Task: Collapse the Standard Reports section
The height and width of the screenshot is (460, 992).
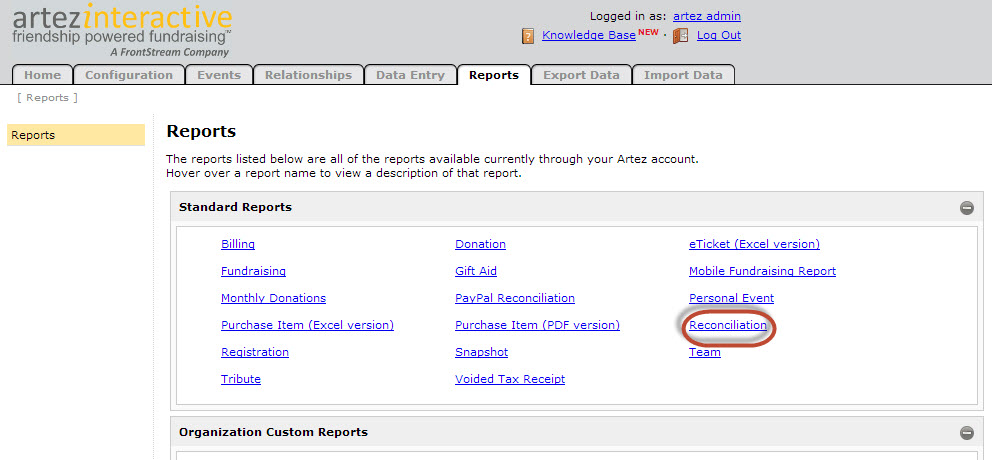Action: point(966,208)
